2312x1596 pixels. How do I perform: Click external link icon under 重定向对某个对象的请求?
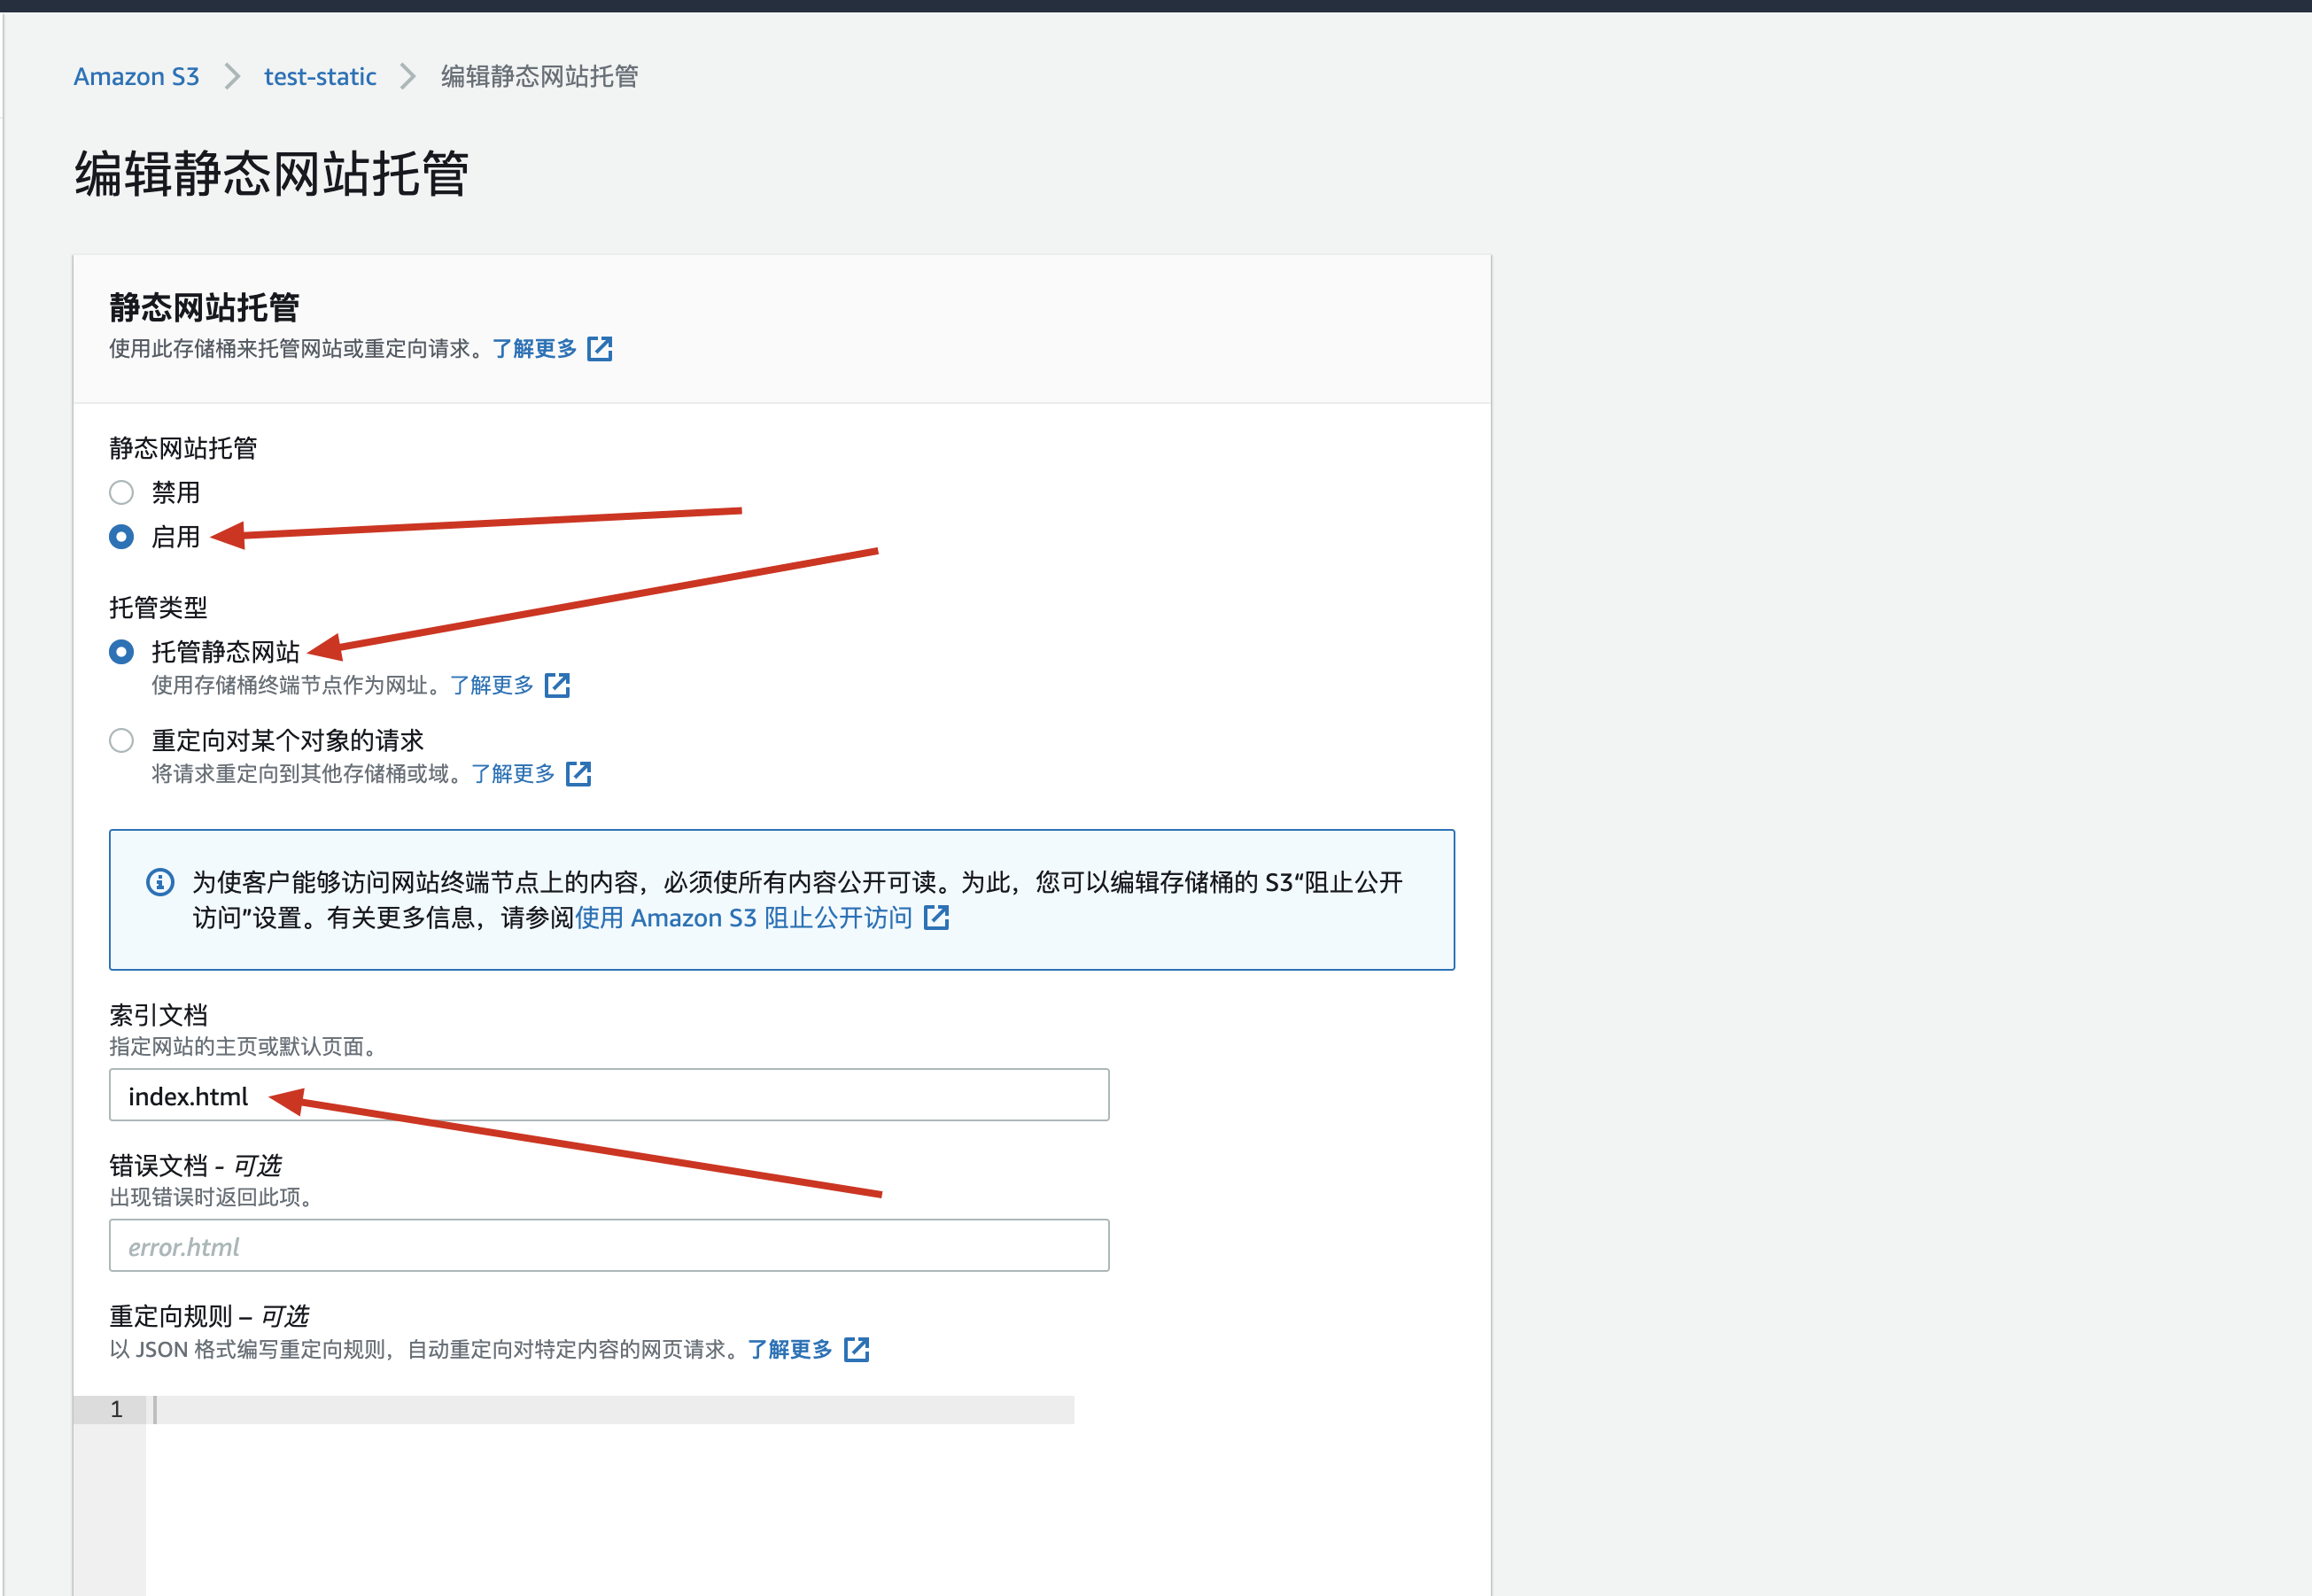point(578,774)
